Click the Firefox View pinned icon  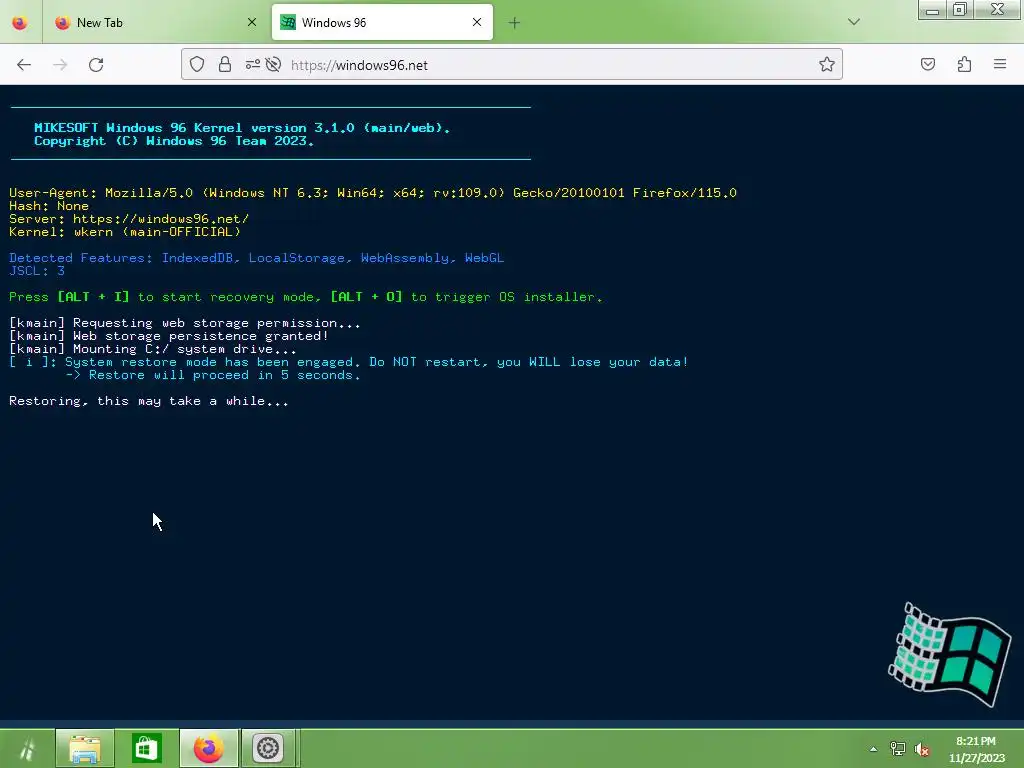pyautogui.click(x=20, y=23)
